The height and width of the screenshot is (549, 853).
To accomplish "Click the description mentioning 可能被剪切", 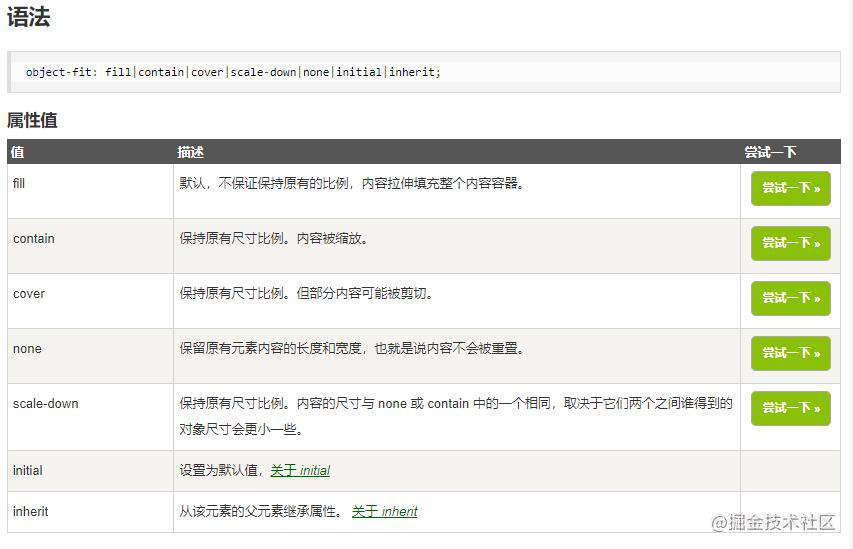I will [x=307, y=293].
